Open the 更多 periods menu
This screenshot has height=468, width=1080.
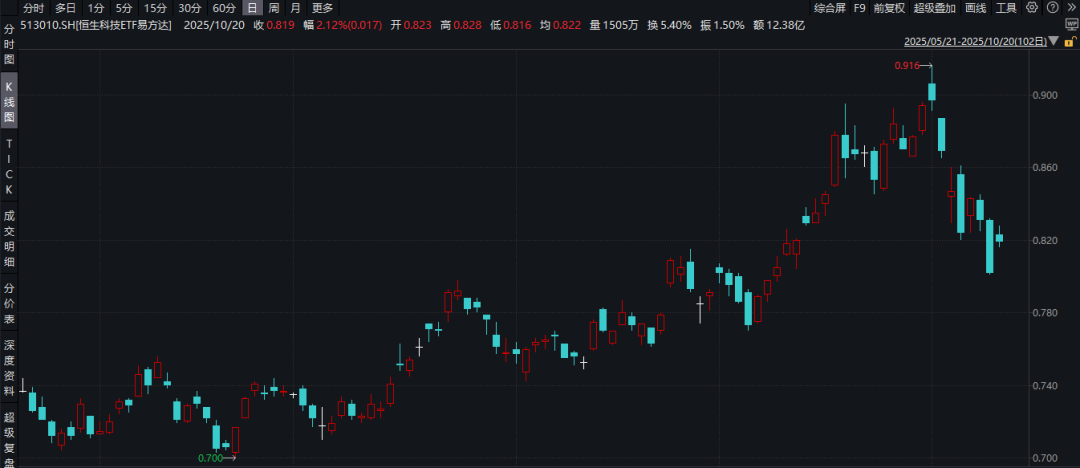point(322,8)
